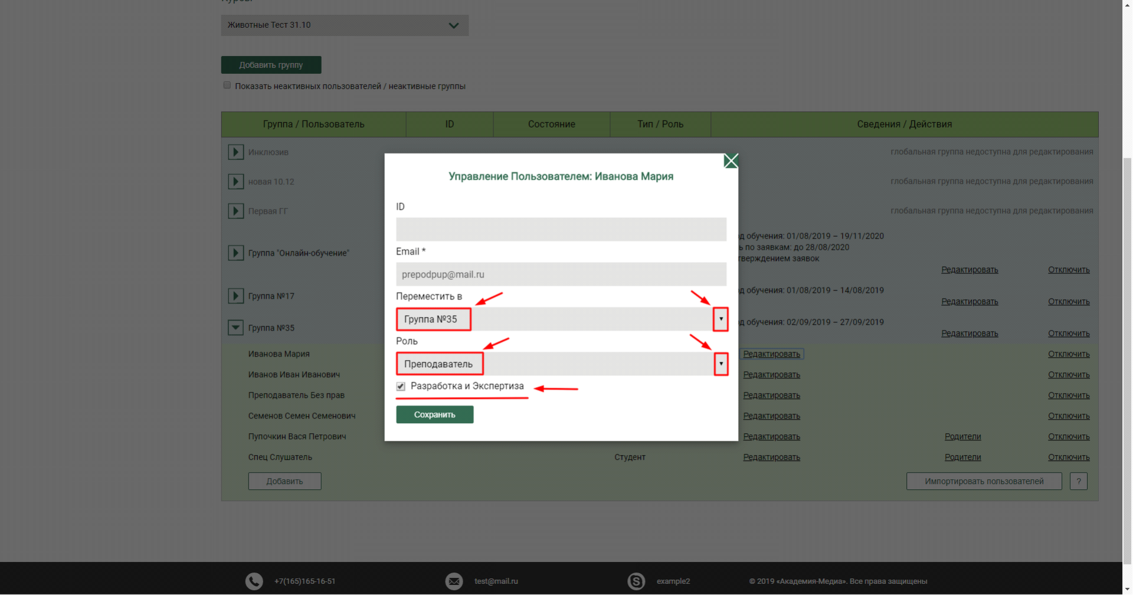Screen dimensions: 1133x595
Task: Click user name Спец Слушатель
Action: [280, 457]
